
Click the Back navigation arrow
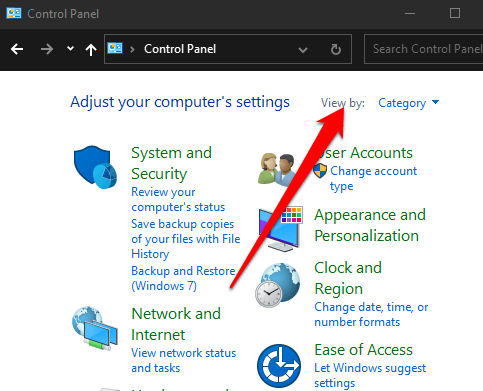(17, 49)
